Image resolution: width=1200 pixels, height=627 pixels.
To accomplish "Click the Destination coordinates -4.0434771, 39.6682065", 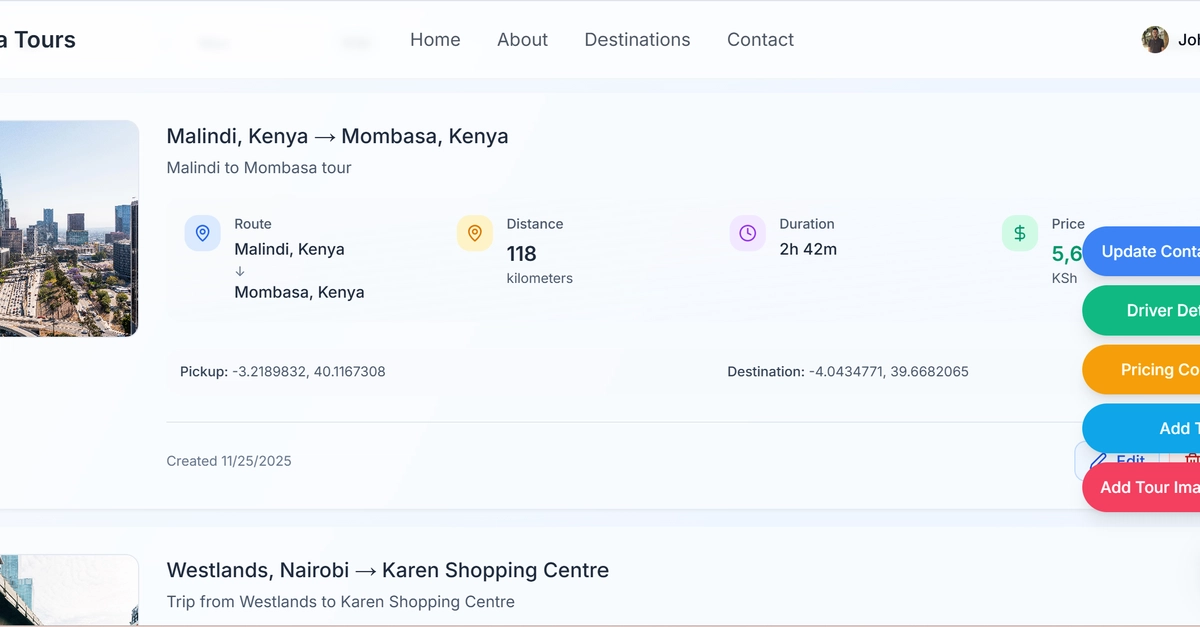I will (x=888, y=372).
